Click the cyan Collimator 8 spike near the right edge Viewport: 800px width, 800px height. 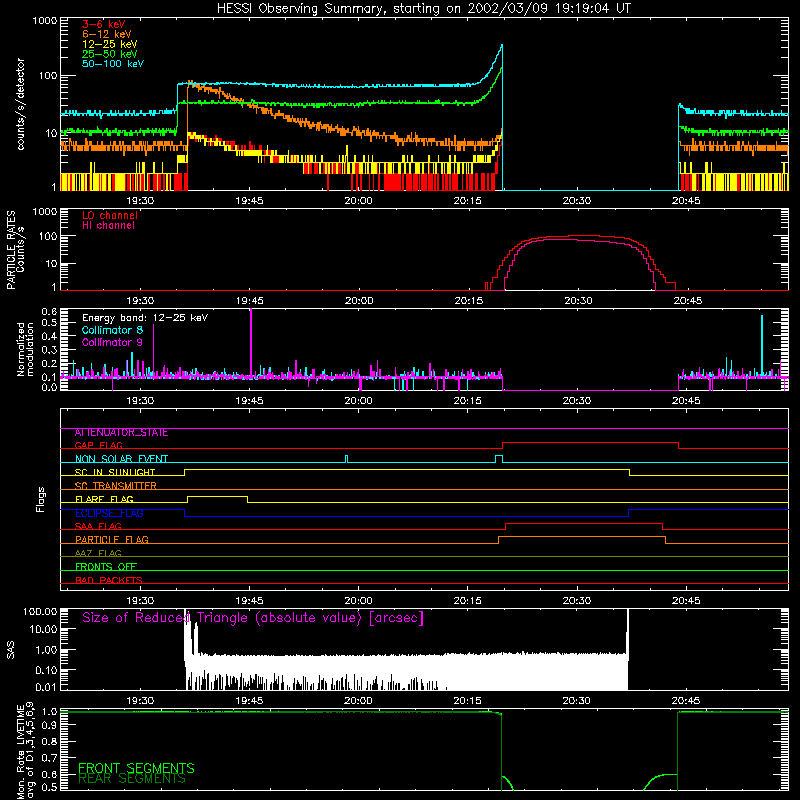(762, 346)
